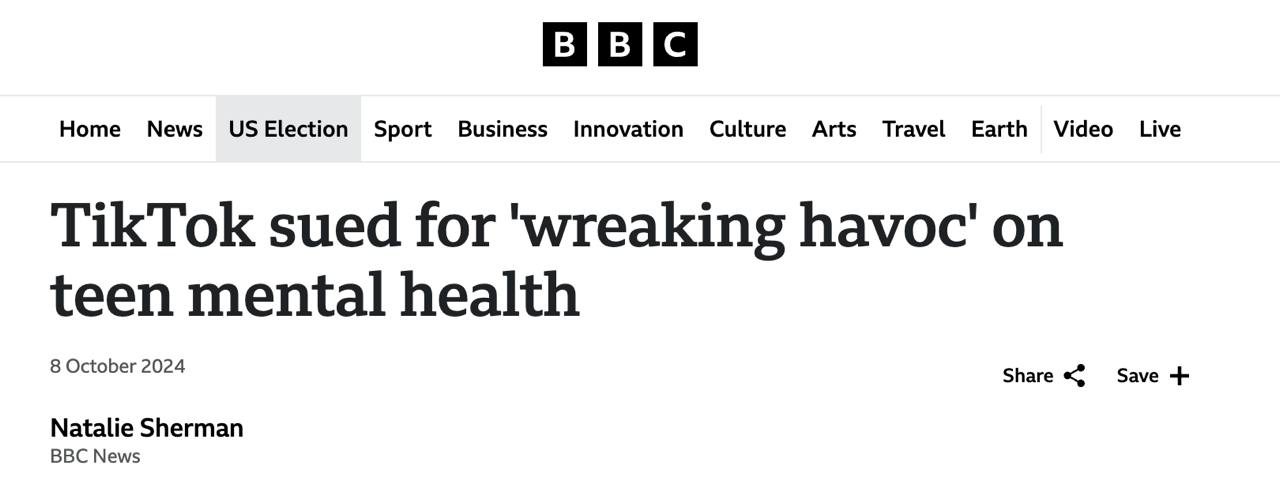Viewport: 1280px width, 477px height.
Task: Click the BBC logo
Action: coord(620,45)
